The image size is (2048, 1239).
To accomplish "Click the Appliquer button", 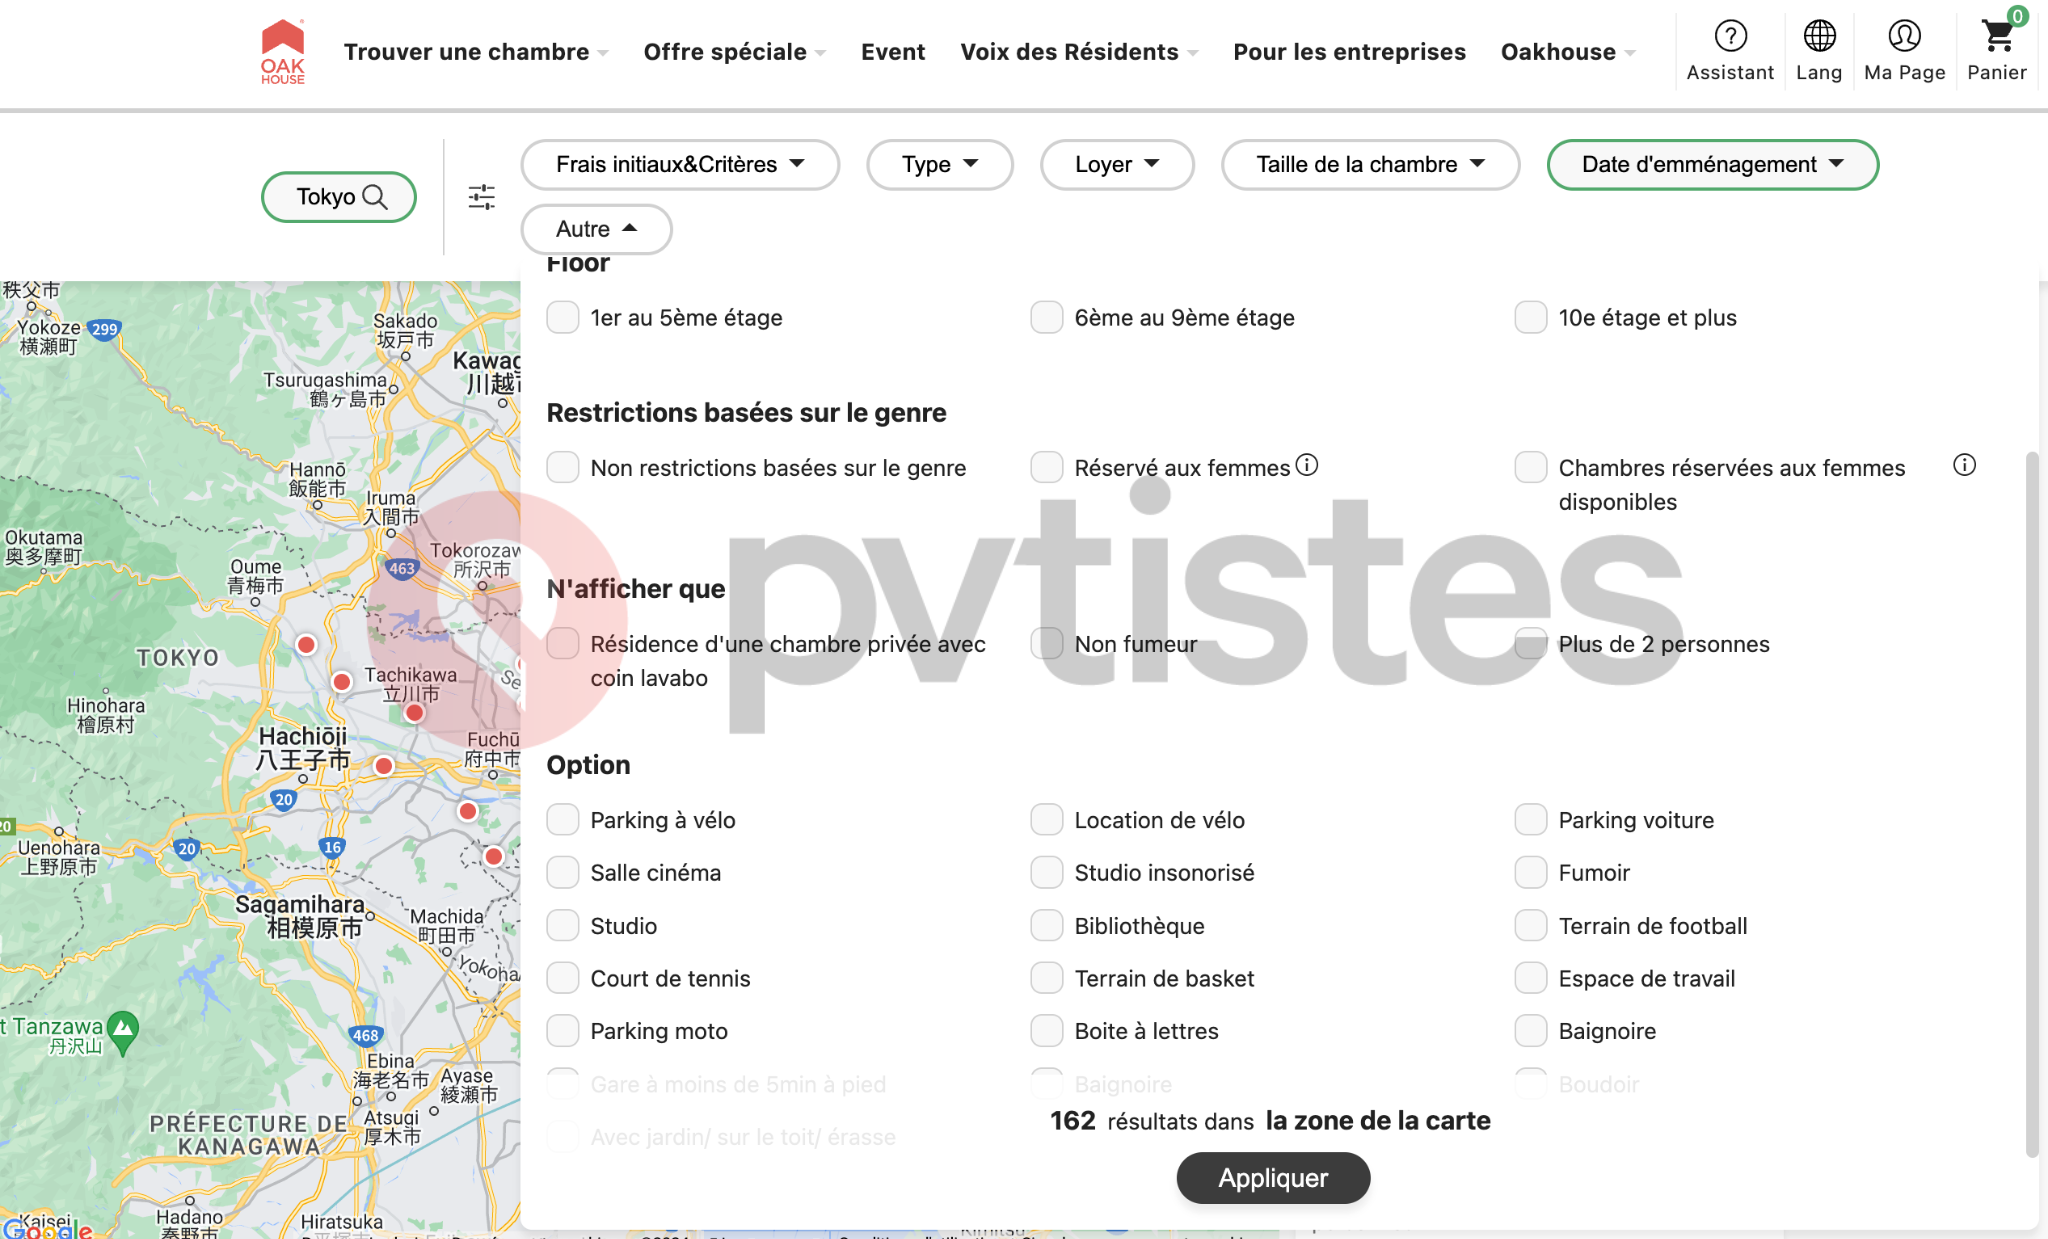I will tap(1273, 1176).
